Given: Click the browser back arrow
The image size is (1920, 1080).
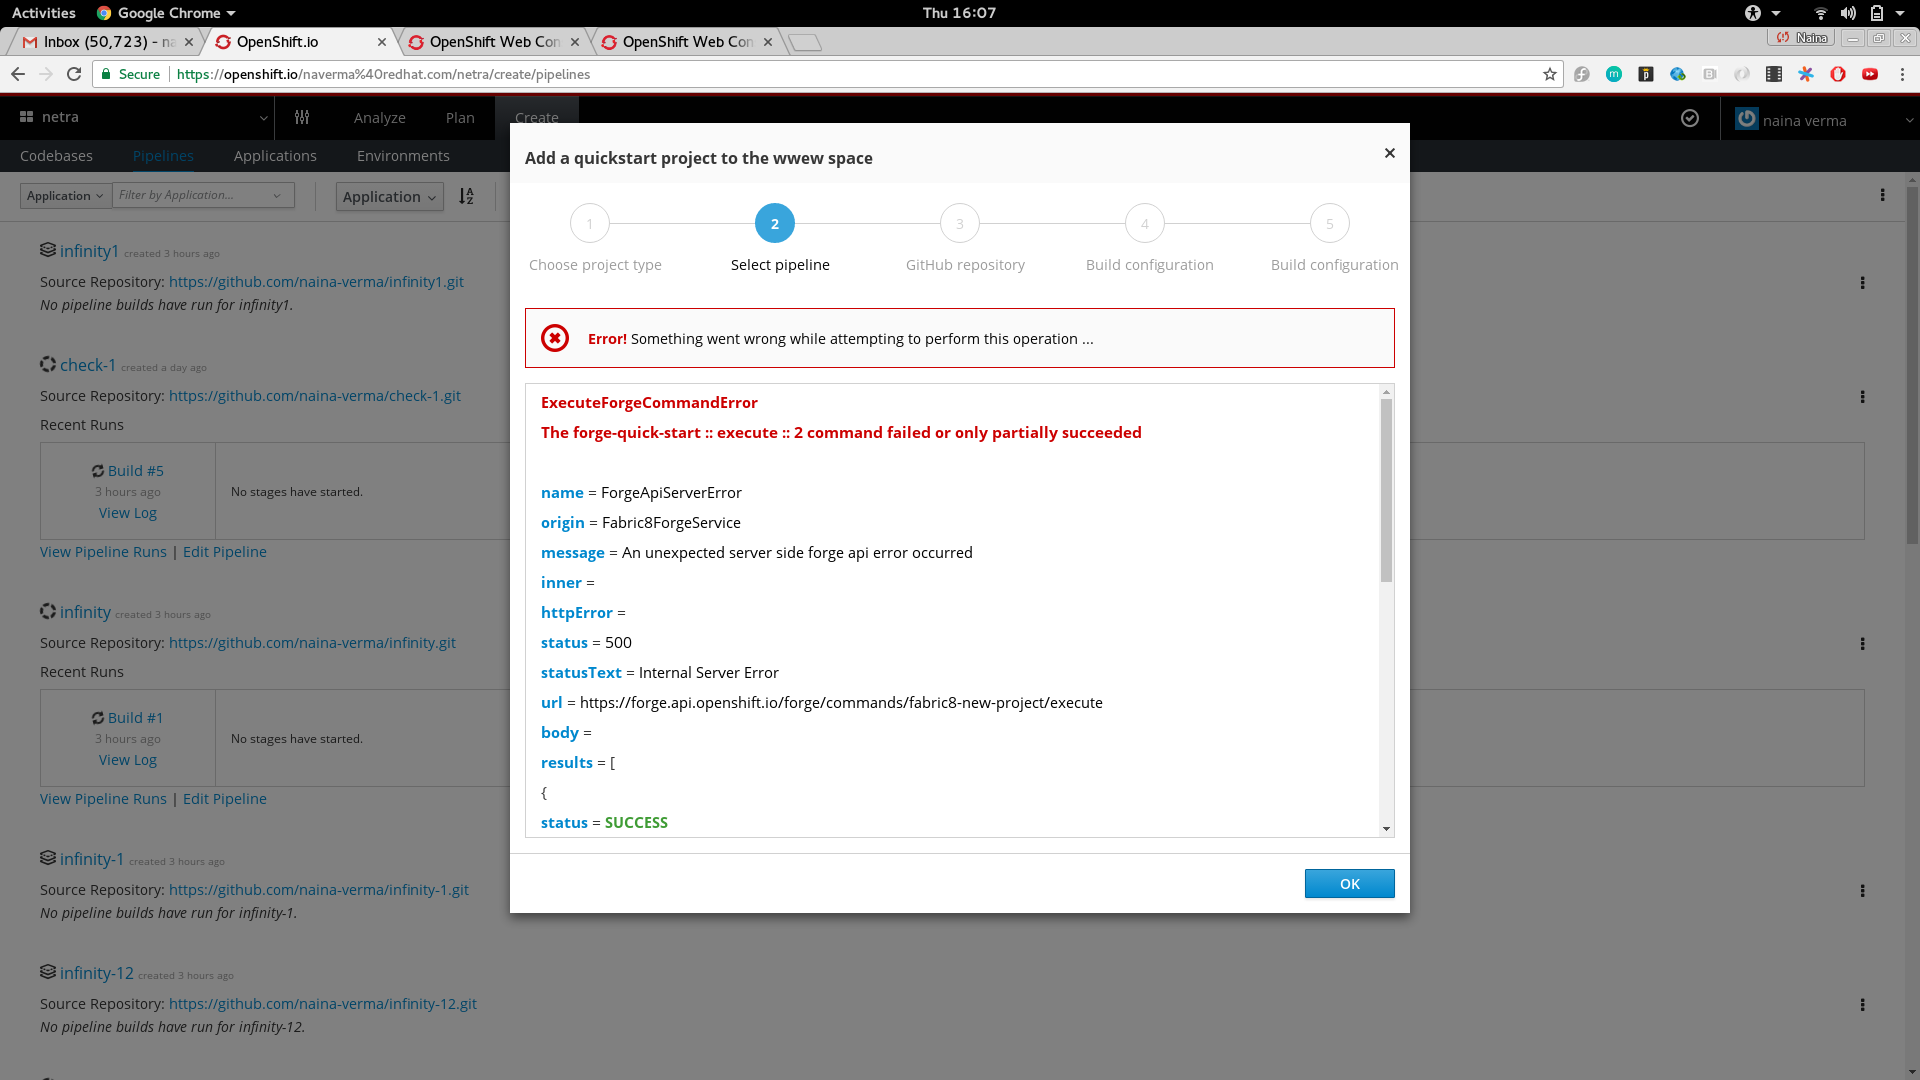Looking at the screenshot, I should click(18, 73).
